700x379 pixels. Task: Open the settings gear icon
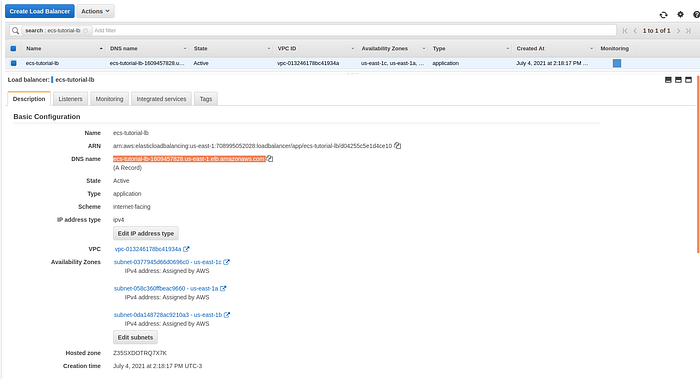680,14
